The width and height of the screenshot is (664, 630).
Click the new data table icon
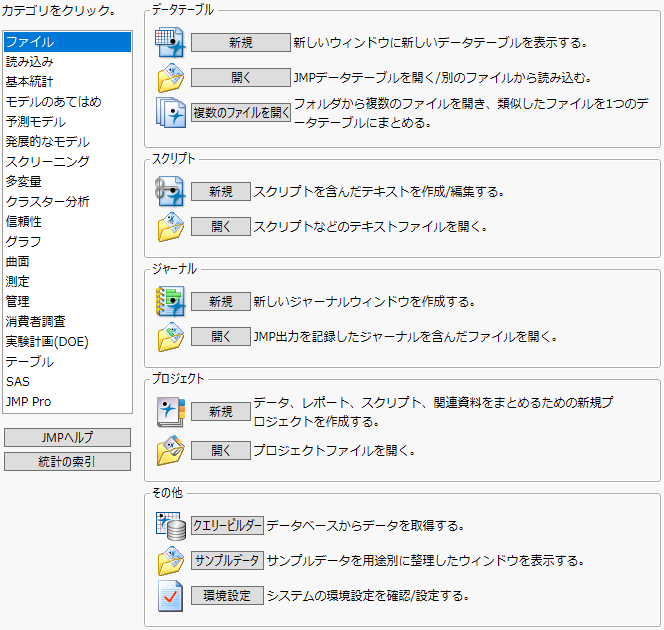170,42
